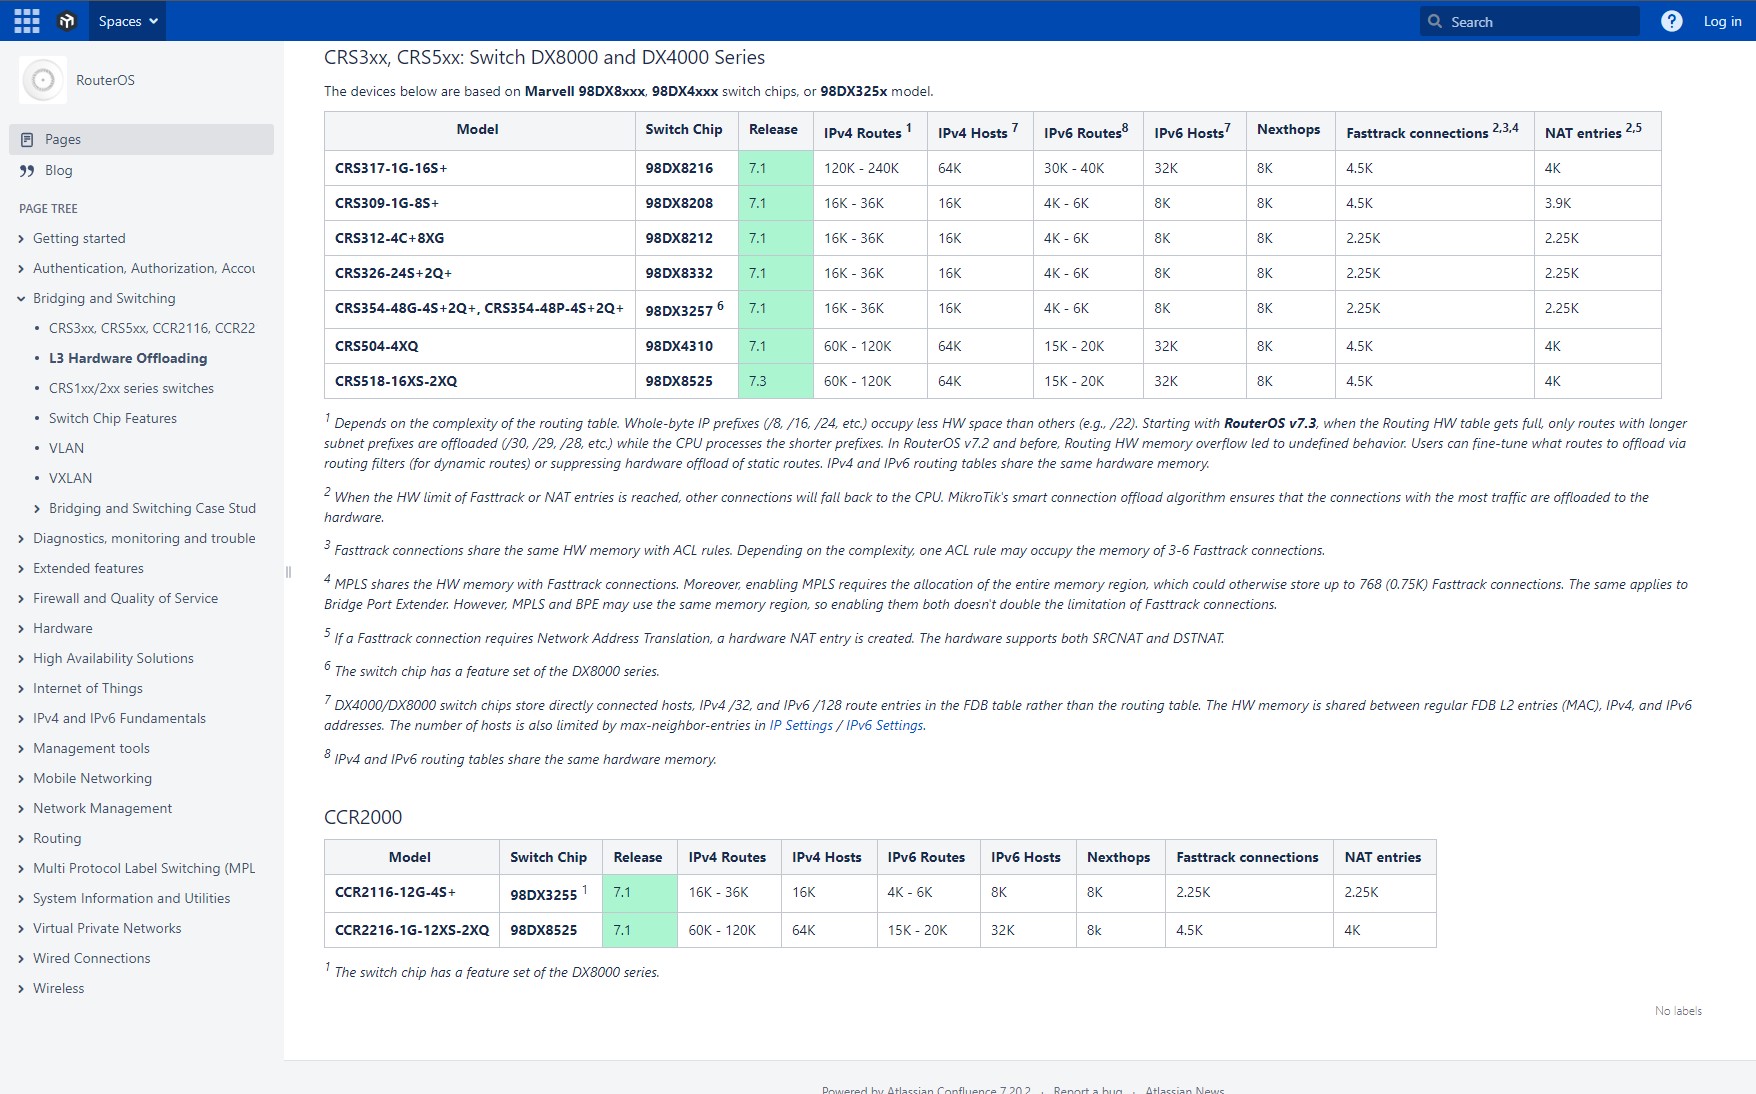This screenshot has height=1094, width=1756.
Task: Open the IP Settings link
Action: click(x=800, y=725)
